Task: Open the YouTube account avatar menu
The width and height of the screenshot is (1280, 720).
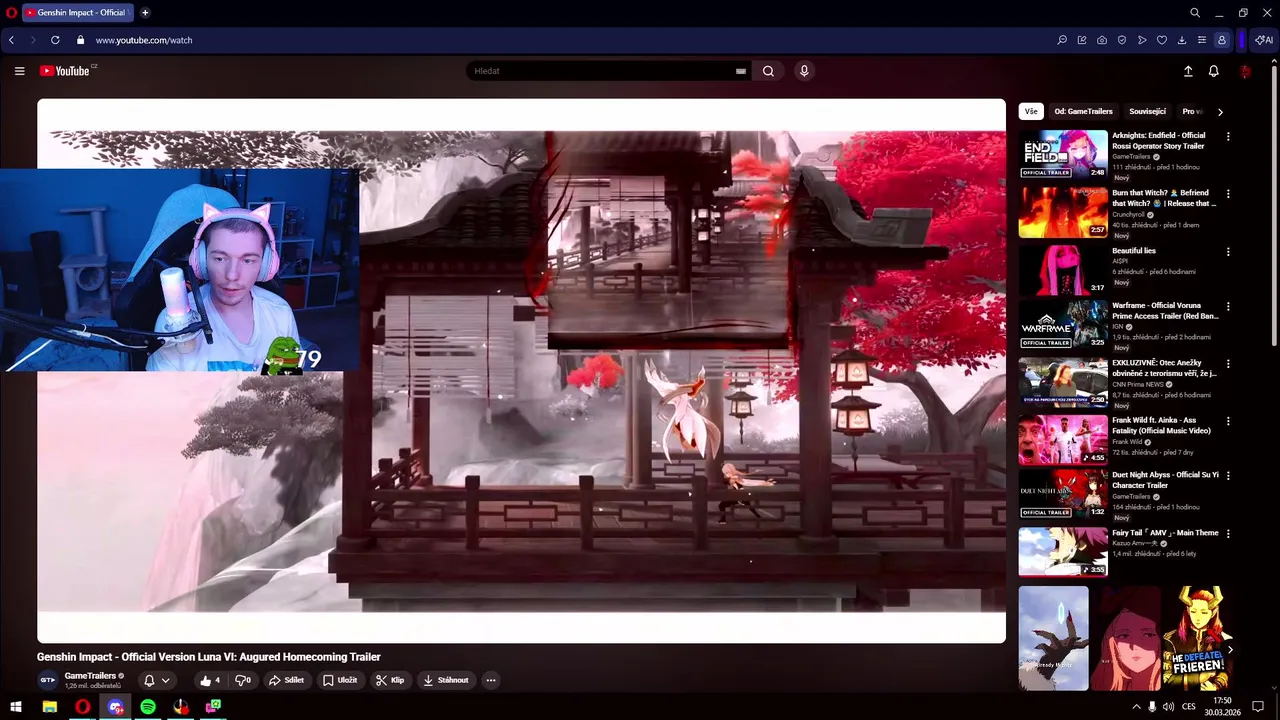Action: tap(1245, 71)
